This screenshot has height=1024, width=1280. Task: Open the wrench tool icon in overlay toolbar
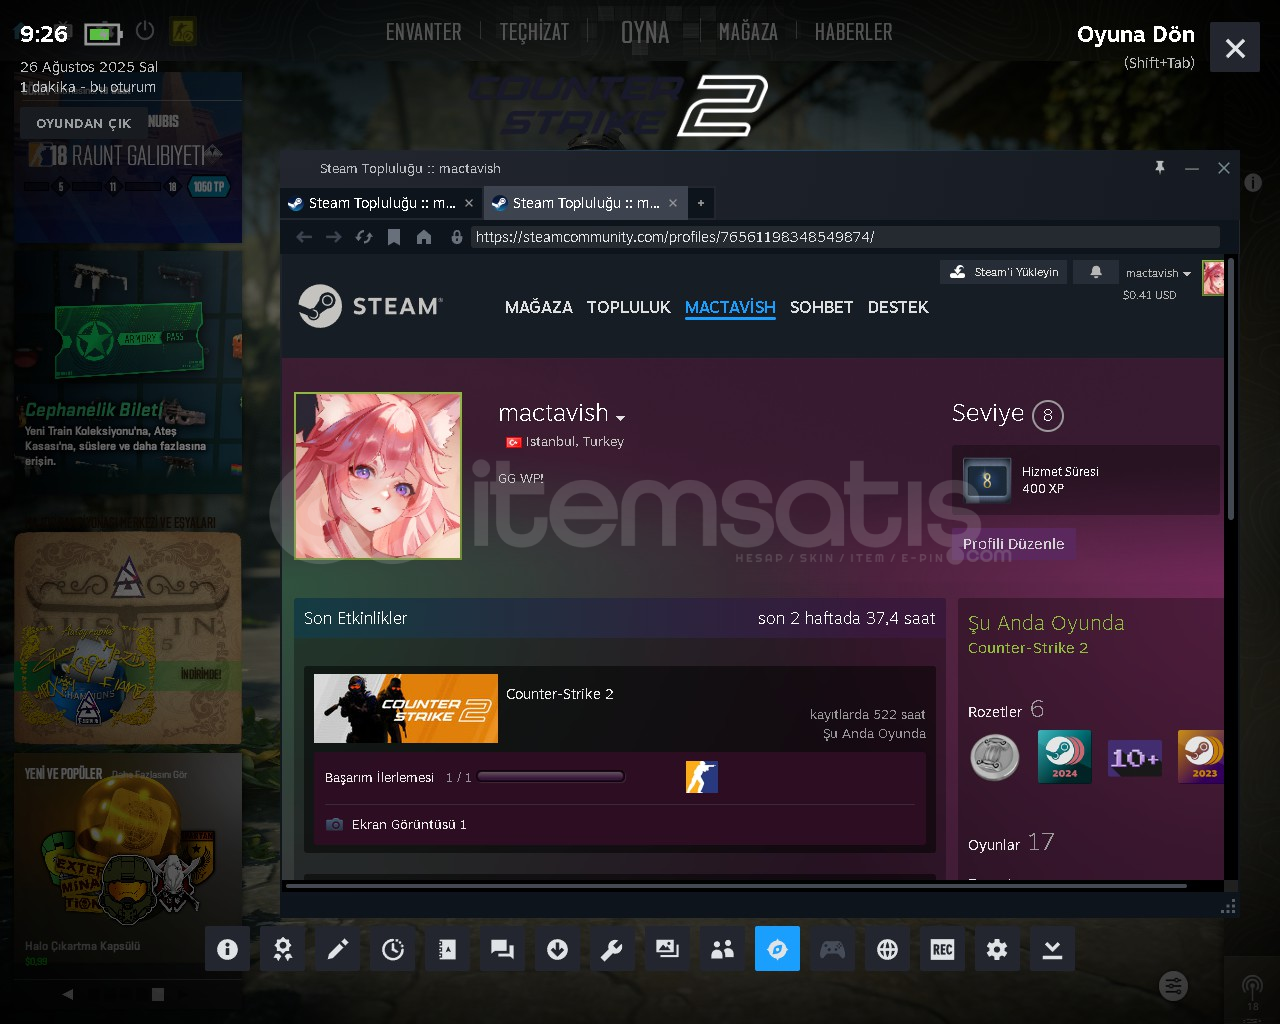click(612, 949)
